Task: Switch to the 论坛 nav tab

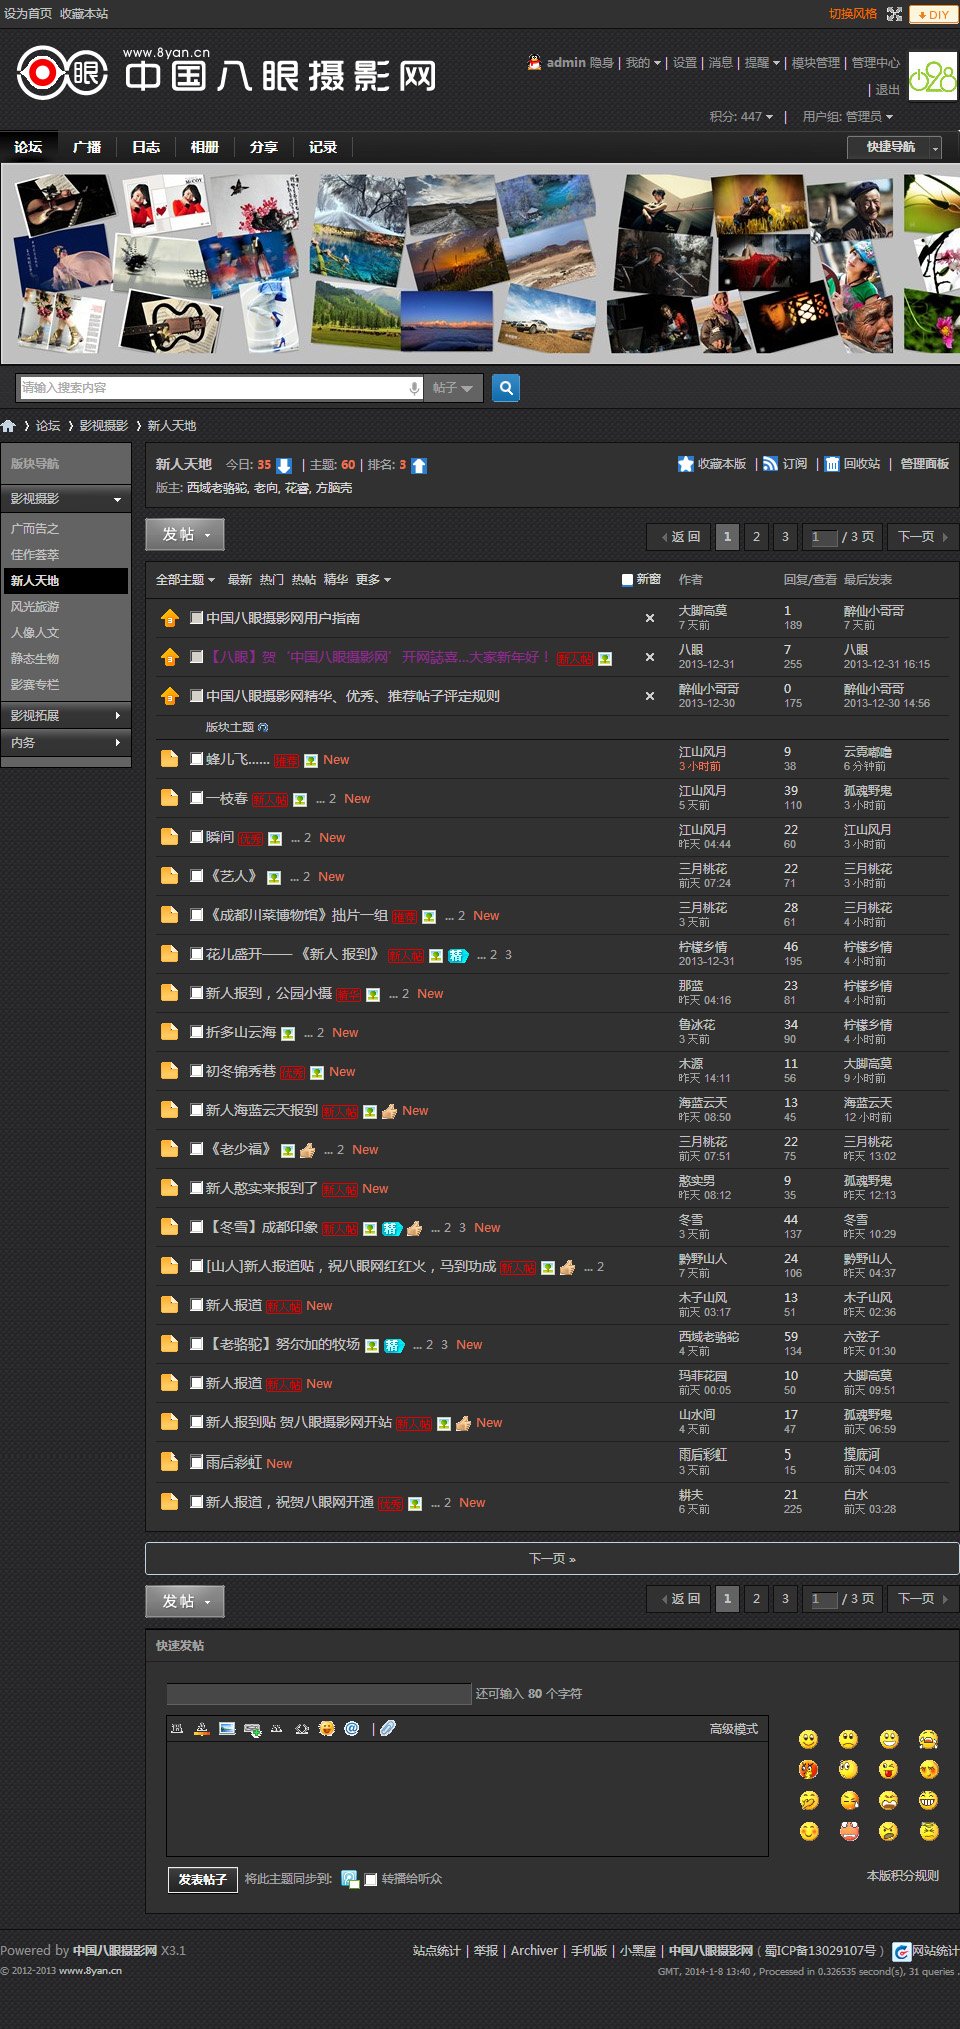Action: (28, 147)
